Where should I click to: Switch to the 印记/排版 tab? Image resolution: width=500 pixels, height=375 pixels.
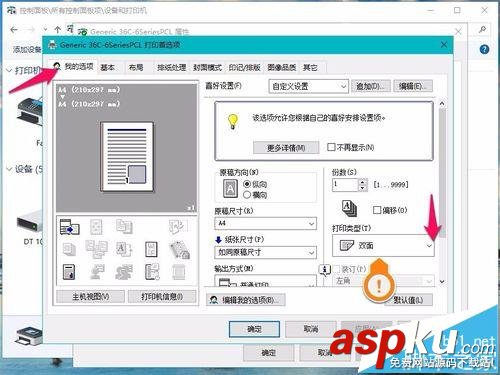click(x=245, y=68)
